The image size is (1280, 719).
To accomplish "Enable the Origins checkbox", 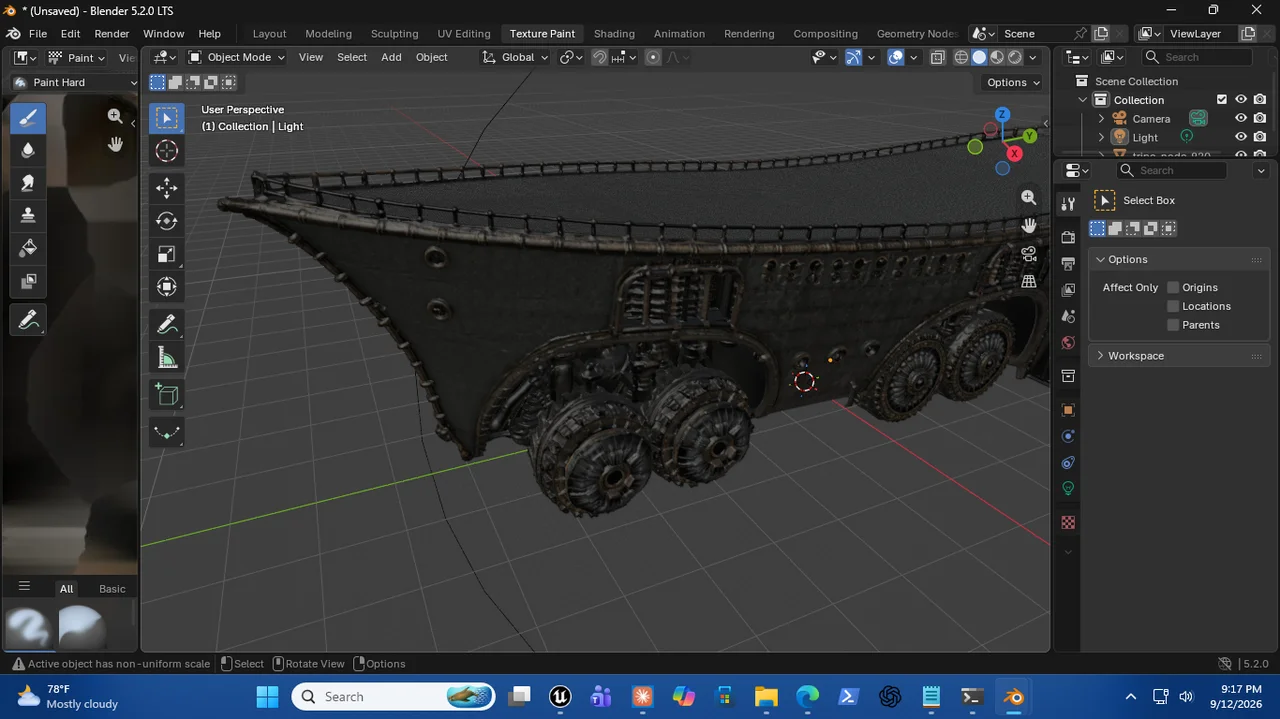I will point(1174,288).
